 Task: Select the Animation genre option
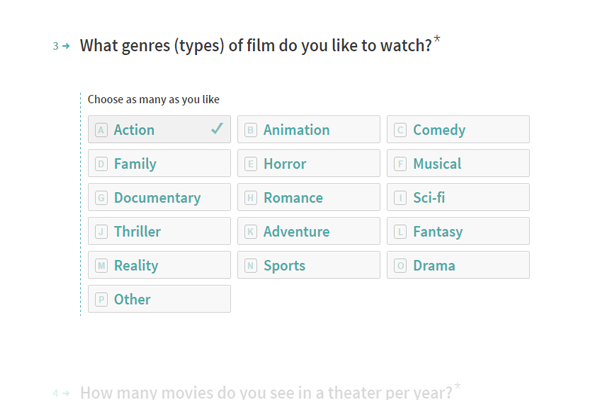pyautogui.click(x=308, y=129)
